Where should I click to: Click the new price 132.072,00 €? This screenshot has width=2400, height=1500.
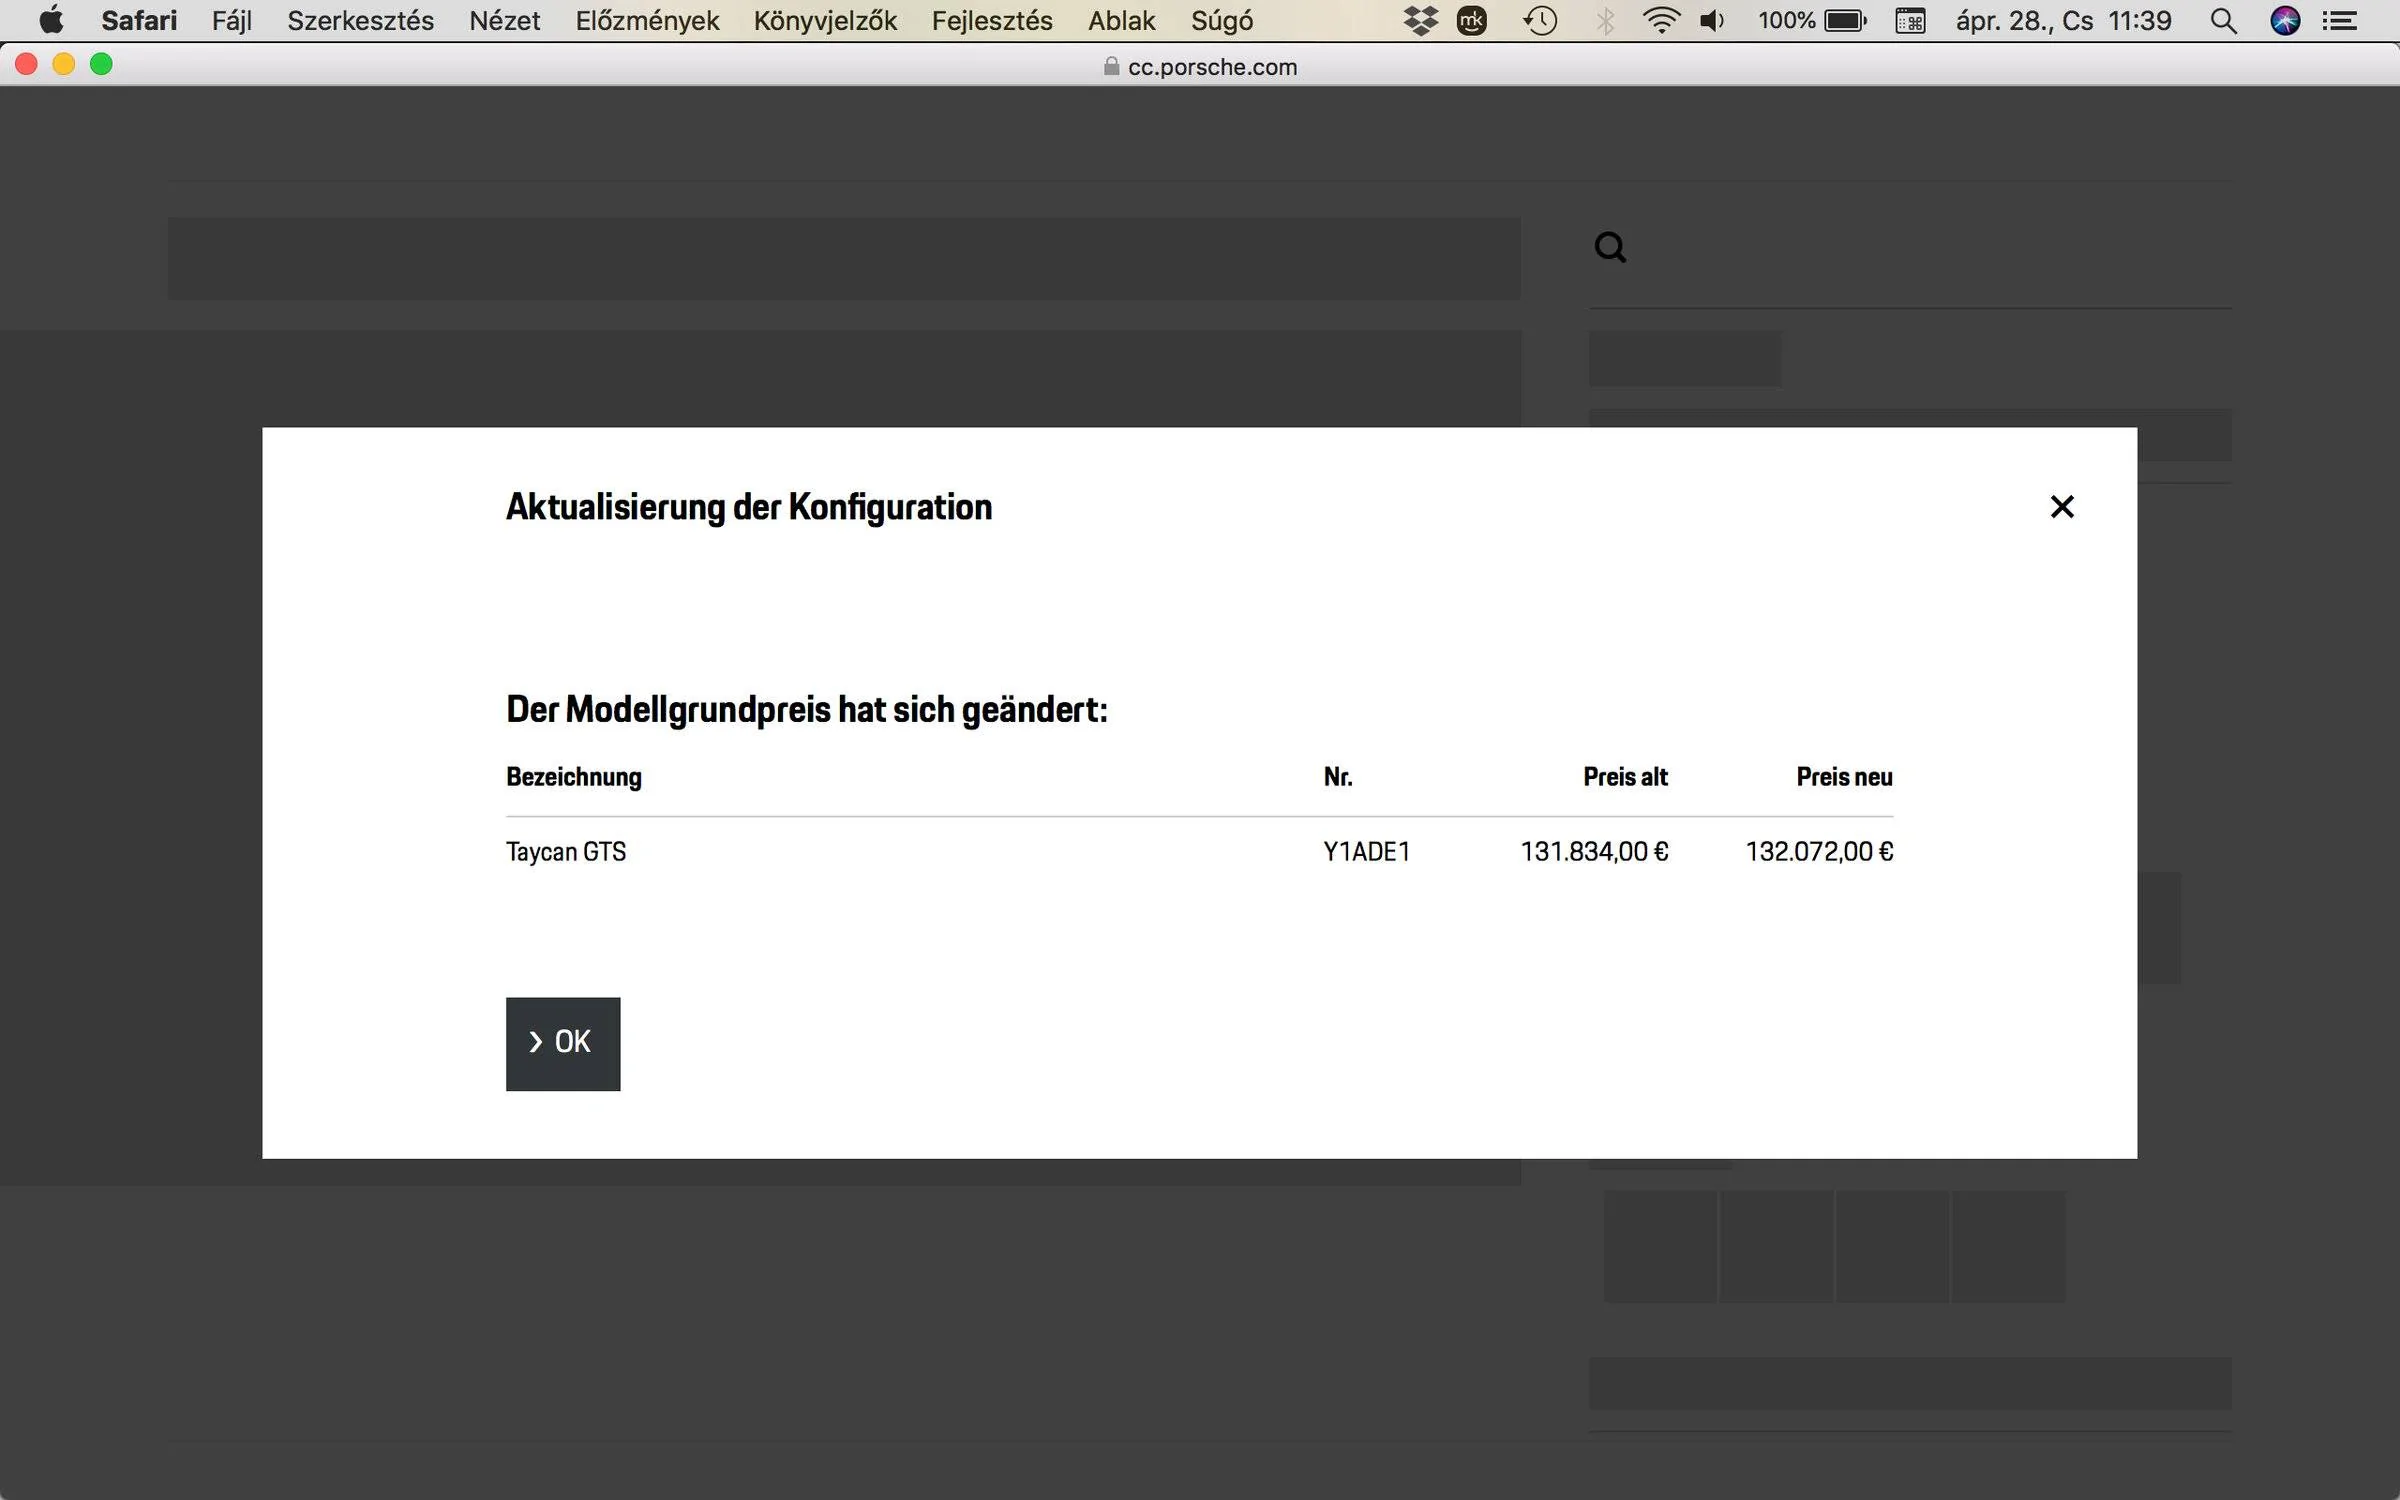1819,852
